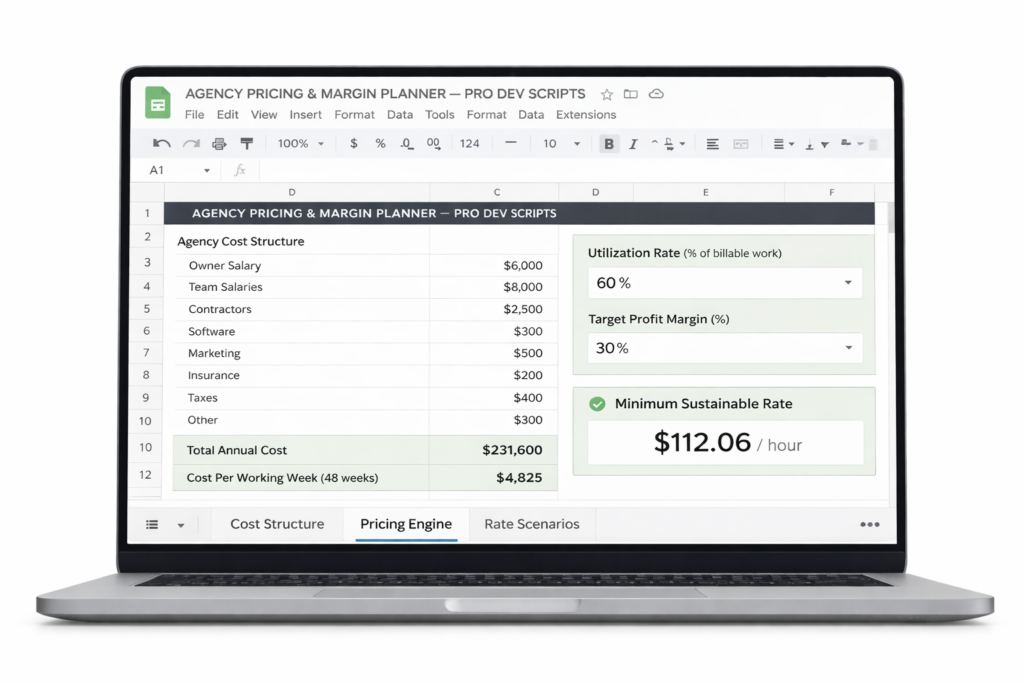Open the 100% zoom level dropdown
Viewport: 1024px width, 683px height.
pyautogui.click(x=301, y=144)
